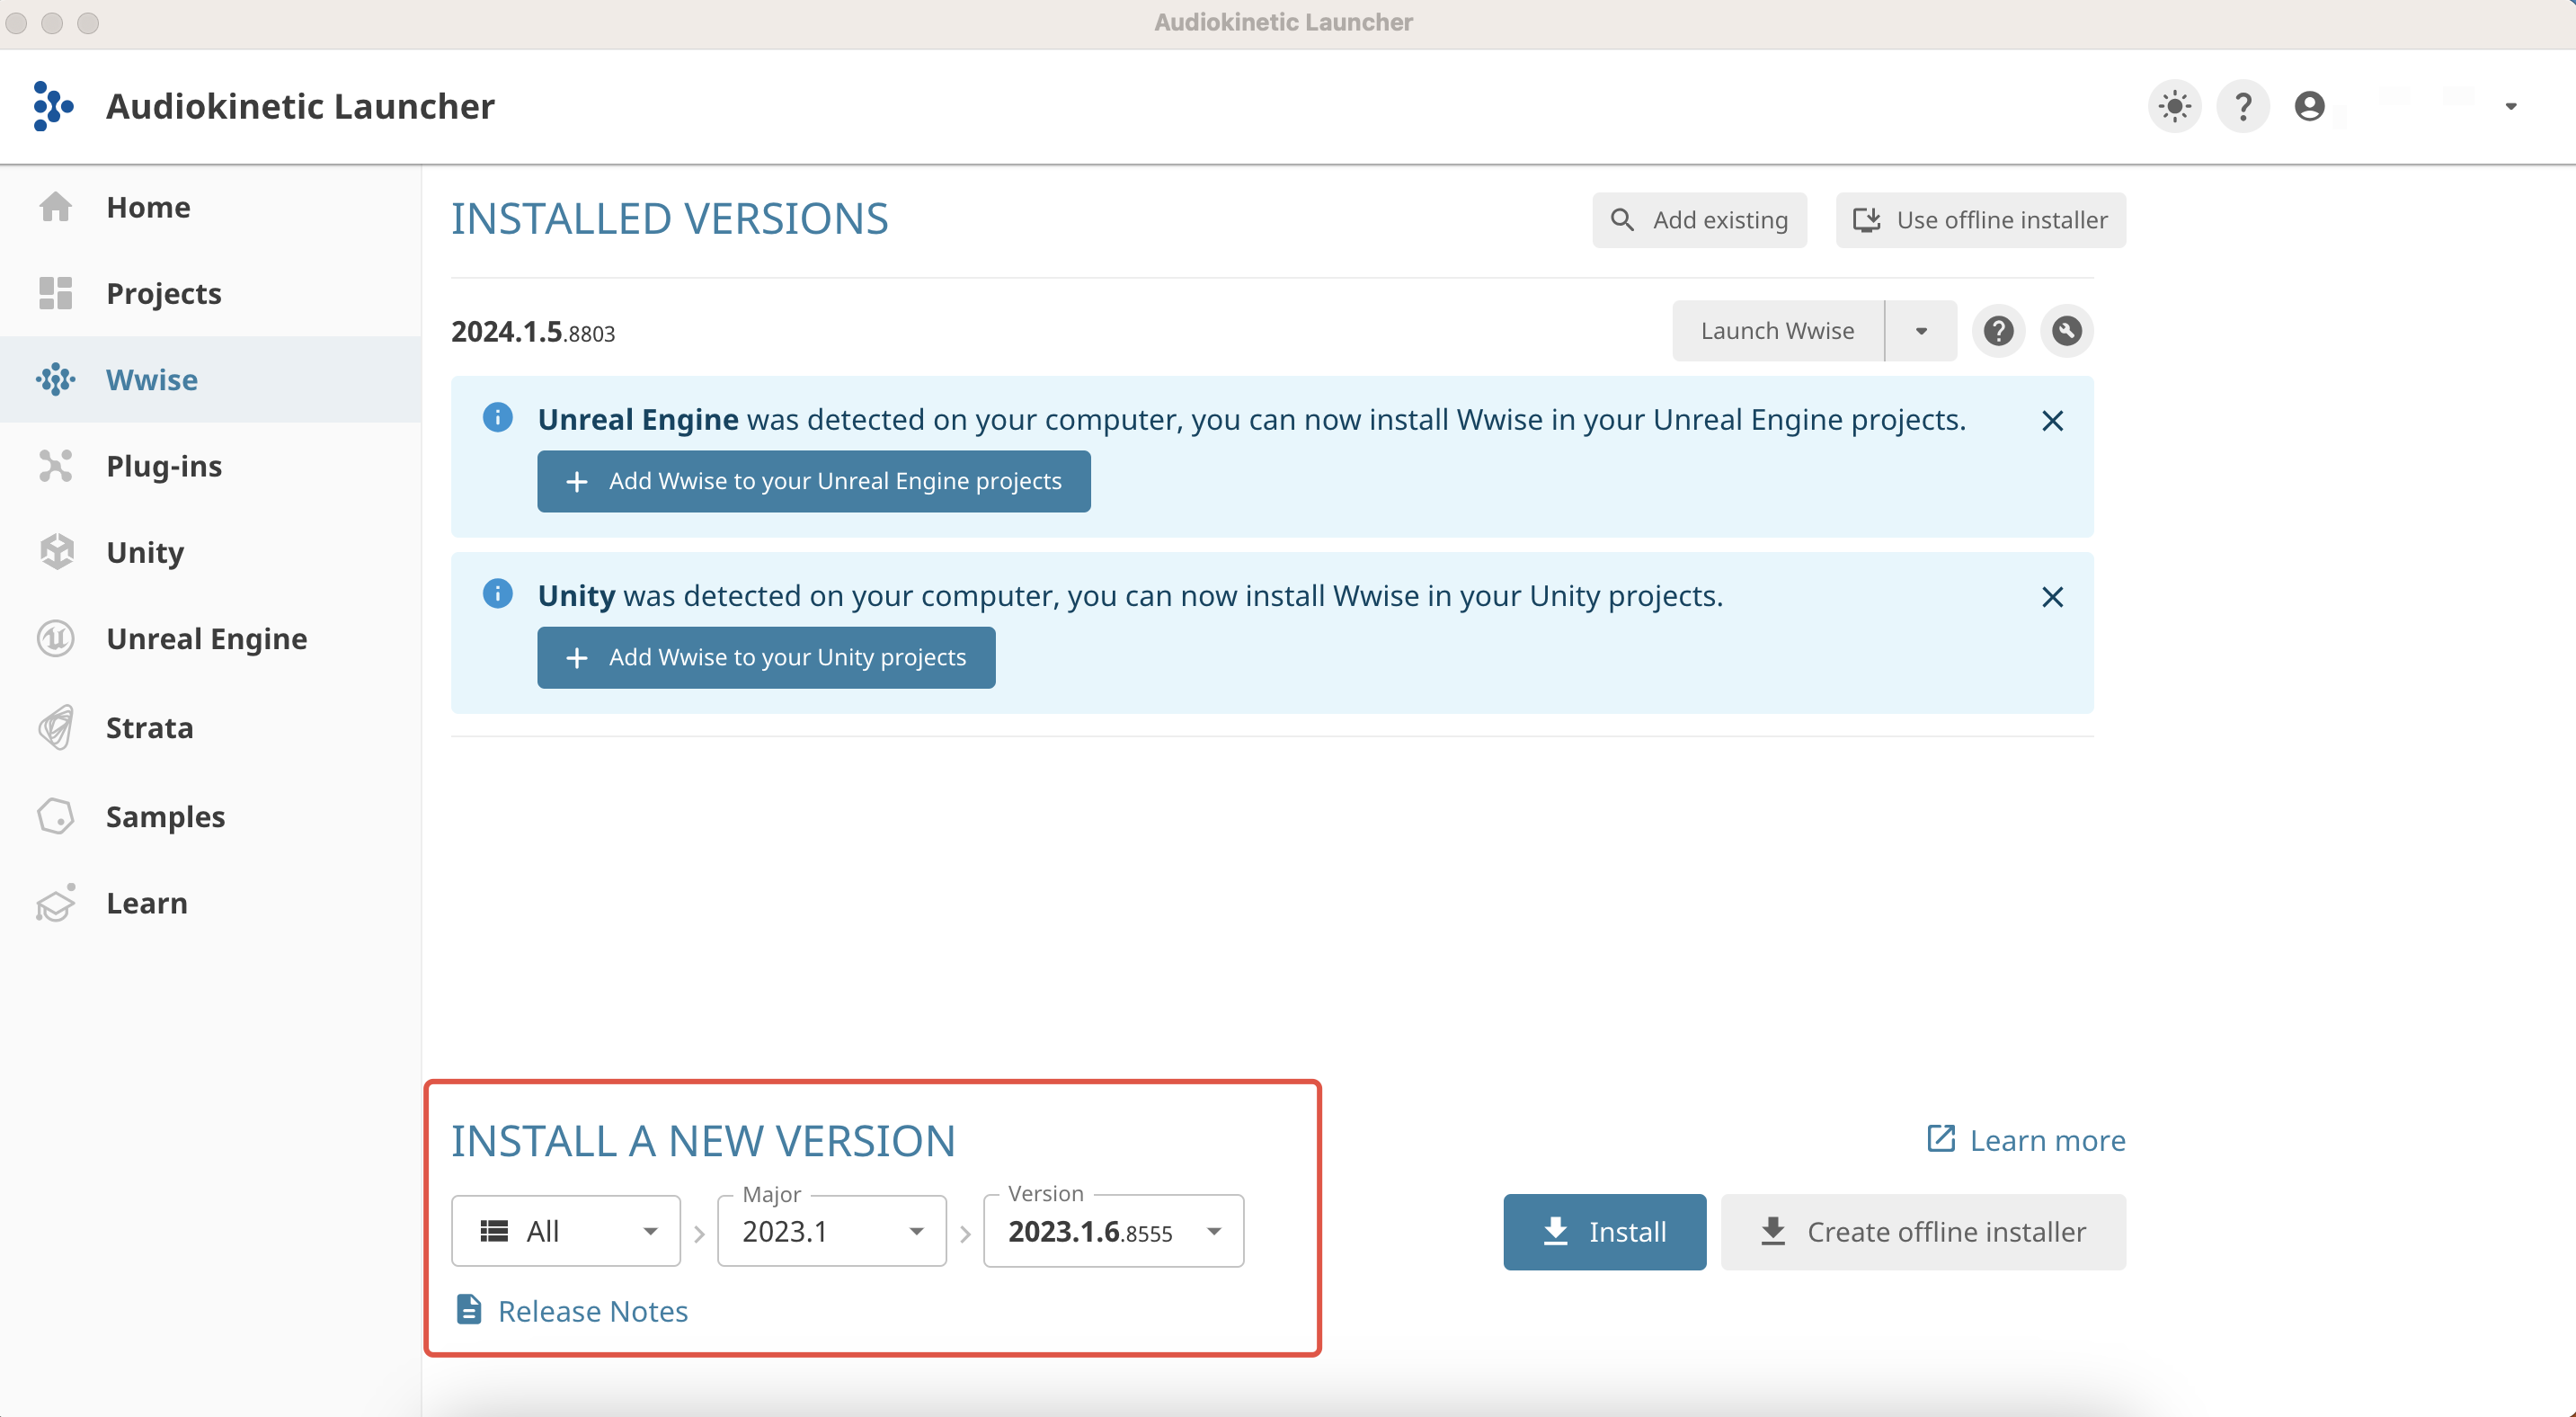Viewport: 2576px width, 1417px height.
Task: Dismiss Unreal Engine detected notification
Action: pos(2052,421)
